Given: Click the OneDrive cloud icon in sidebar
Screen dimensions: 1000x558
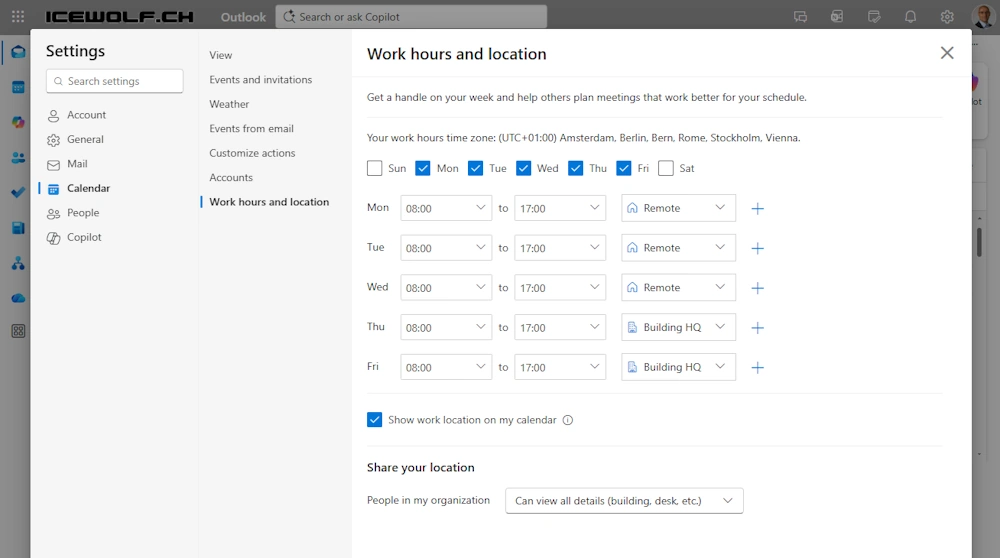Looking at the screenshot, I should click(x=18, y=298).
